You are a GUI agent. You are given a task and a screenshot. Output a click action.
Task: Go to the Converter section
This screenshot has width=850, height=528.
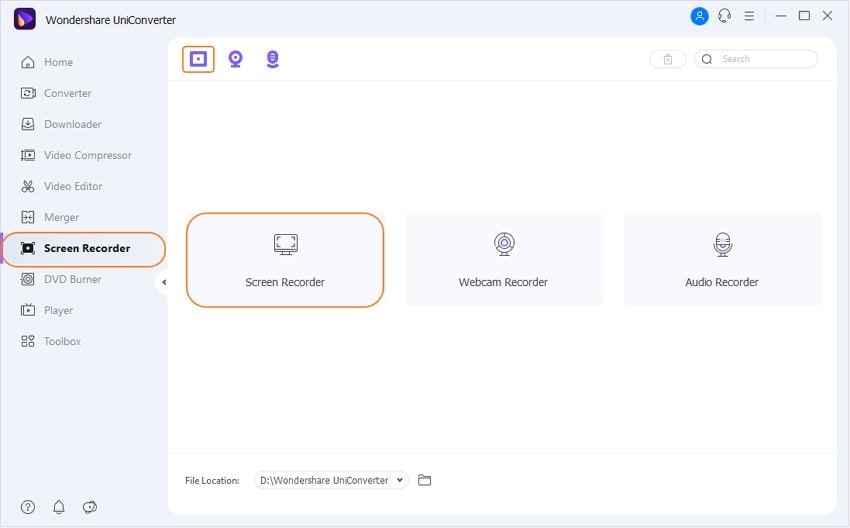point(67,93)
